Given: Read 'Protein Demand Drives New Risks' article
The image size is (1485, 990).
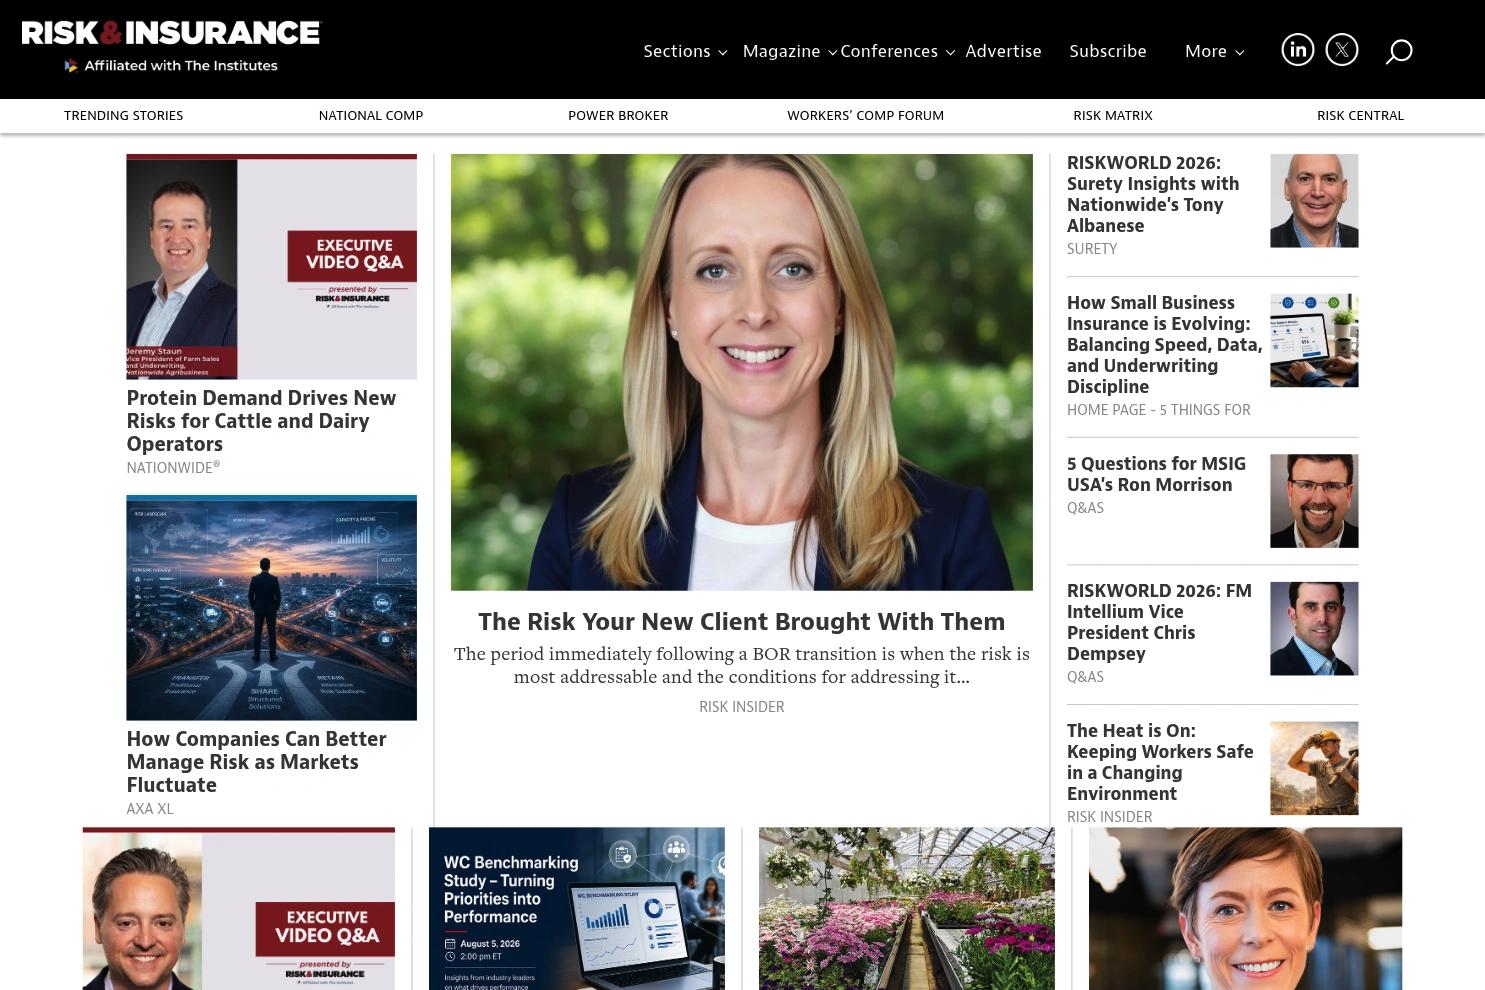Looking at the screenshot, I should tap(261, 421).
